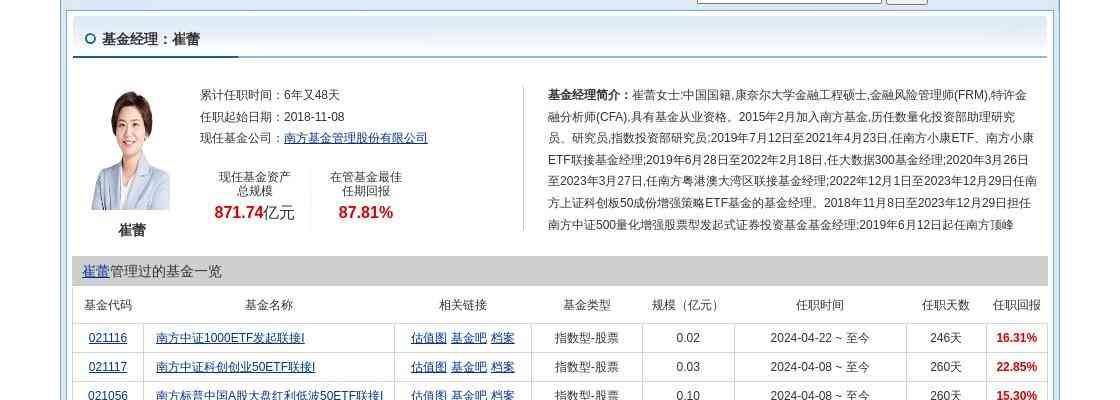Click the 22.85% return value
Screen dimensions: 1120x400
[x=1016, y=367]
